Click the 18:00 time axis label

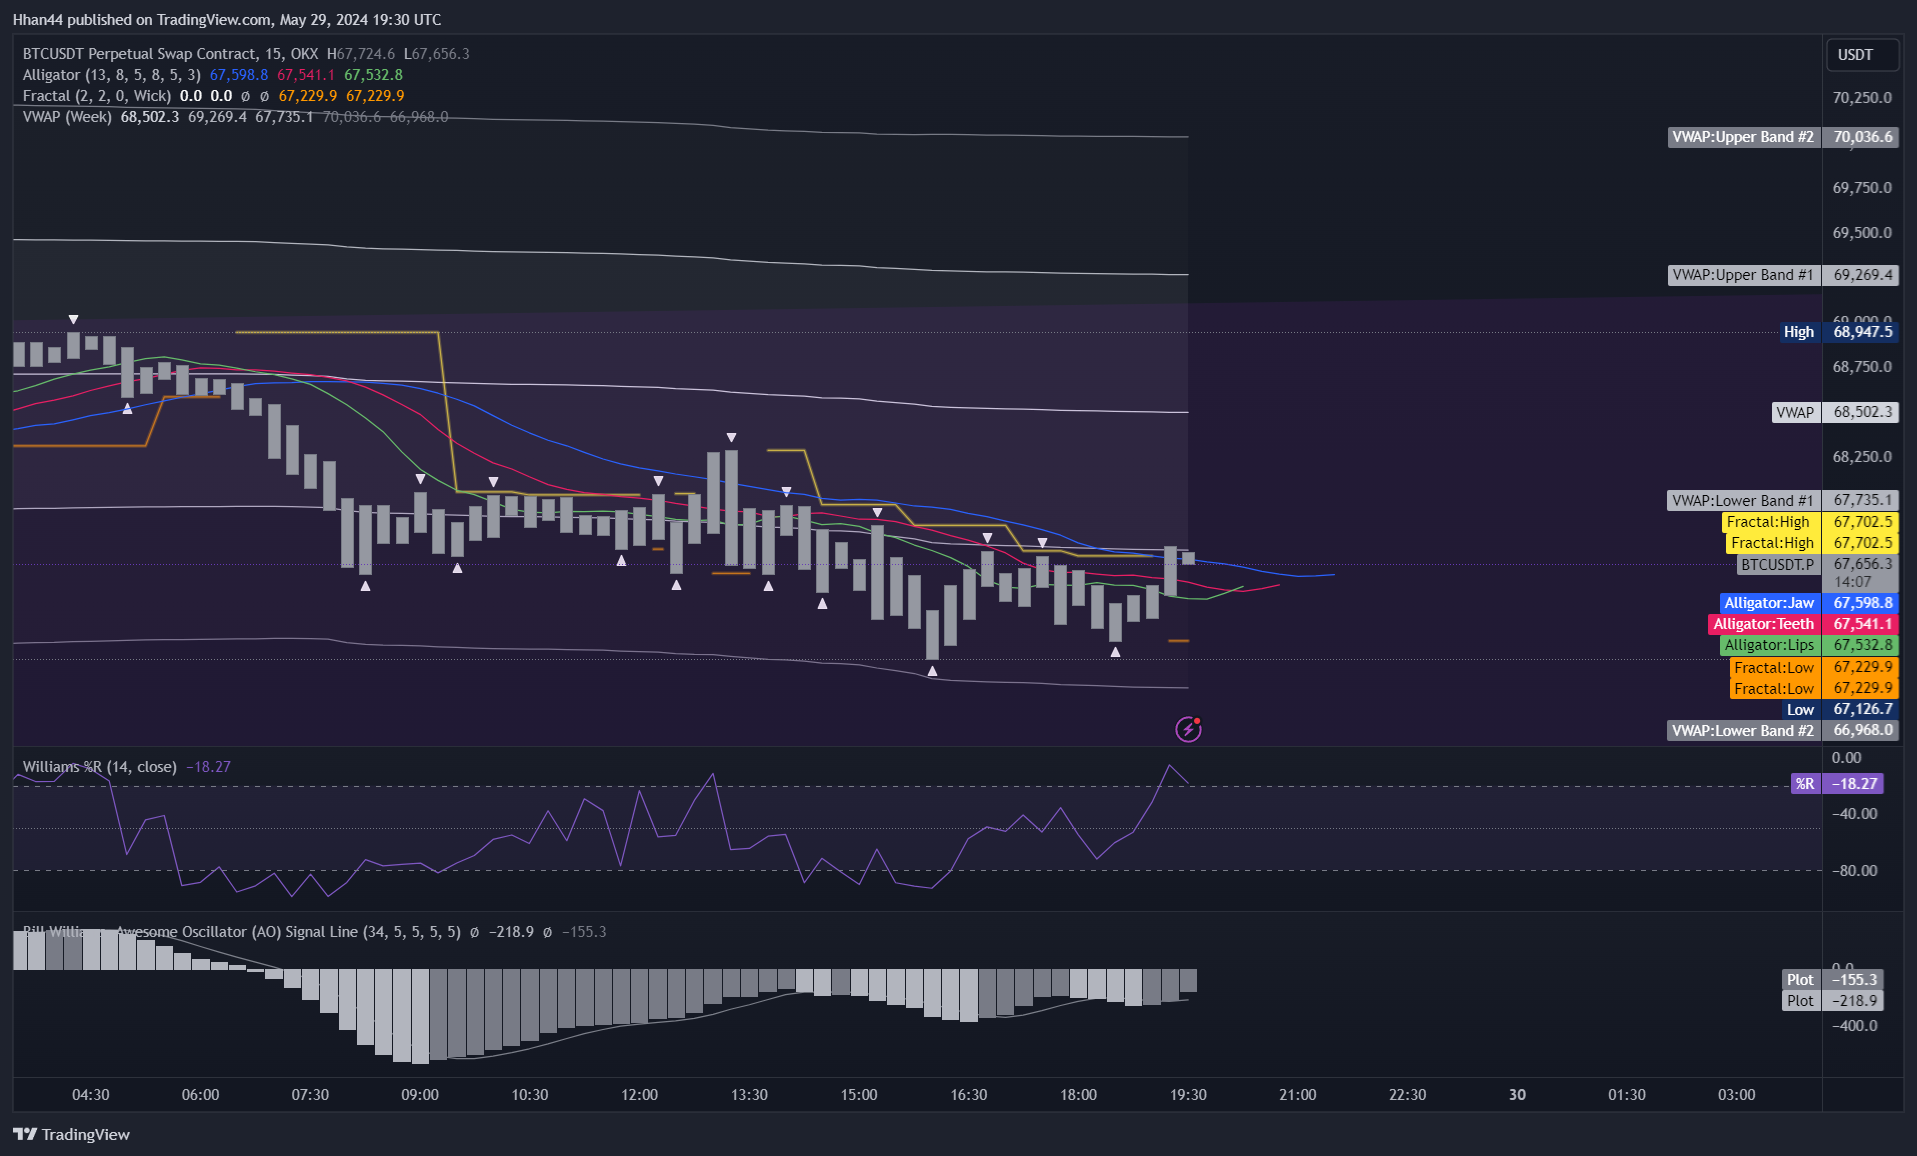(x=1078, y=1095)
